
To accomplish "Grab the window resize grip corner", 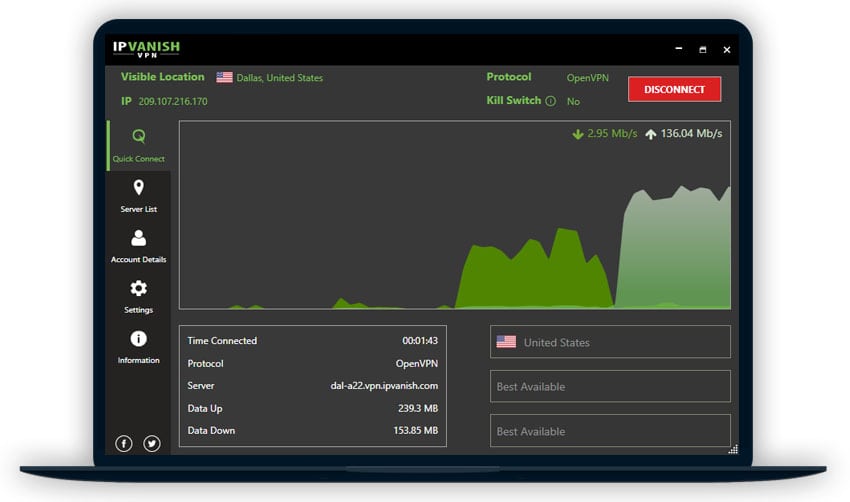I will 733,449.
